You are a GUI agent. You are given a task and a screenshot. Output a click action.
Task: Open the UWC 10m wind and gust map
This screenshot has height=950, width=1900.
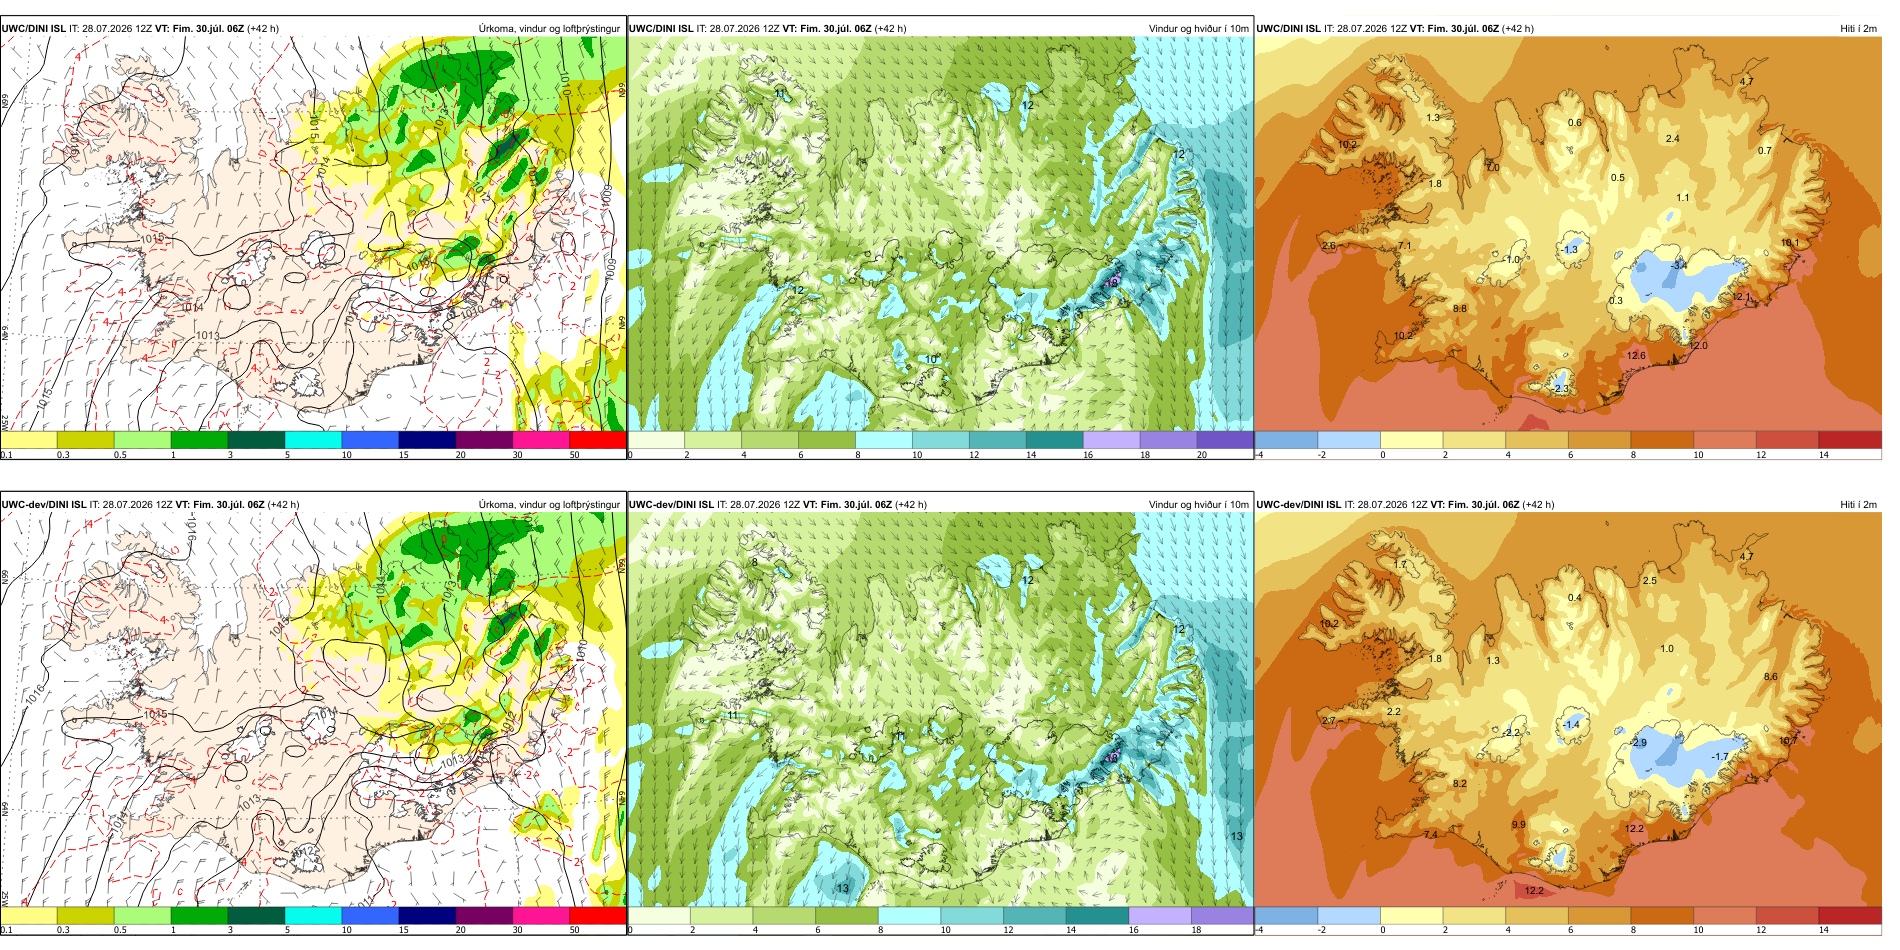click(941, 234)
